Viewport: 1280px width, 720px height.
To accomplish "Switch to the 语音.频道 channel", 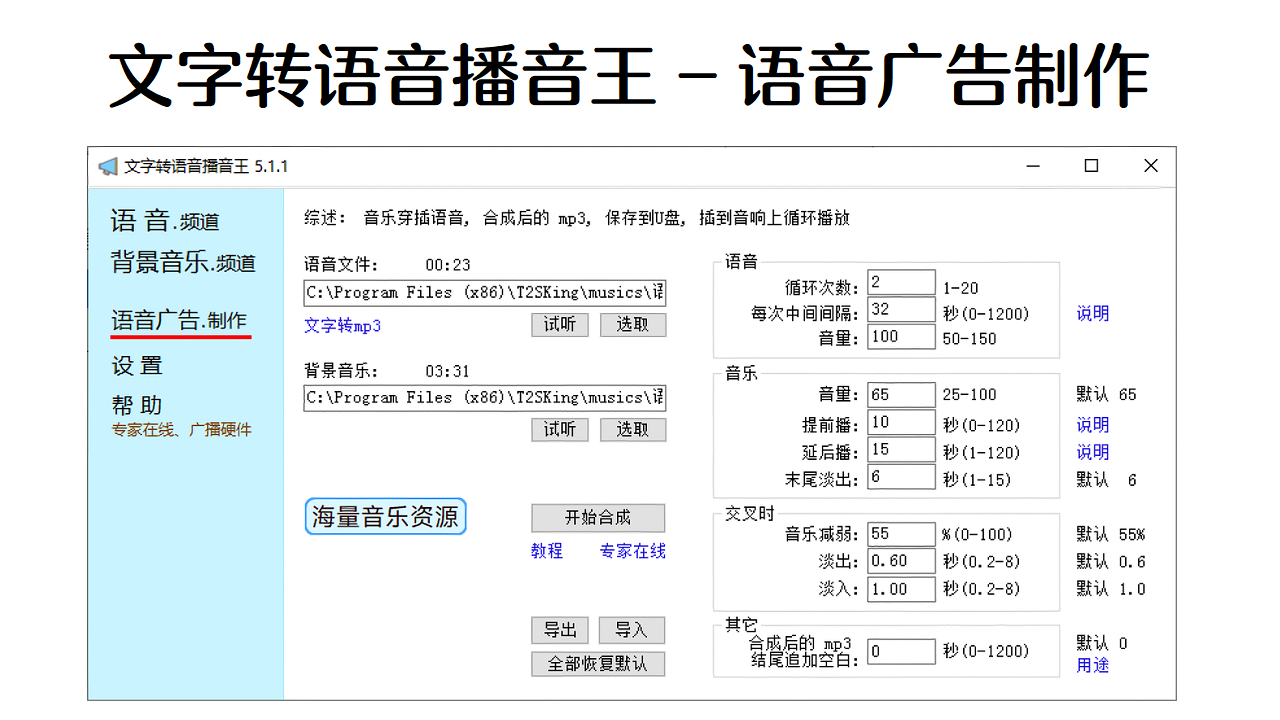I will (x=150, y=221).
